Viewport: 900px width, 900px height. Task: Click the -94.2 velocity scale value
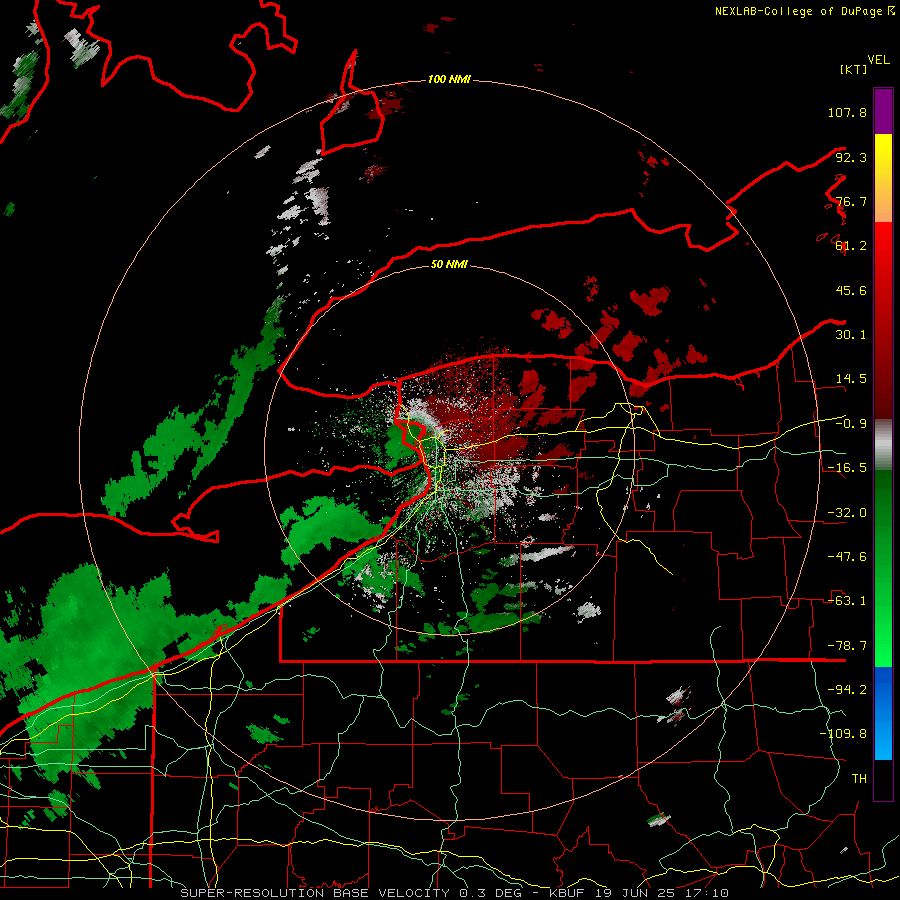click(847, 690)
